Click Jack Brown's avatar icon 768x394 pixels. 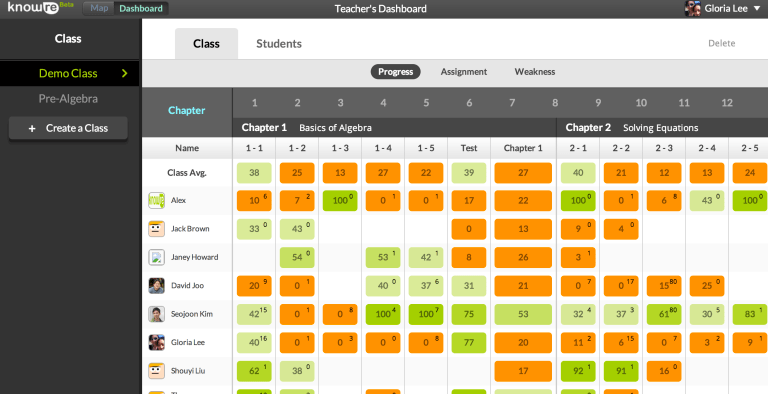click(156, 229)
